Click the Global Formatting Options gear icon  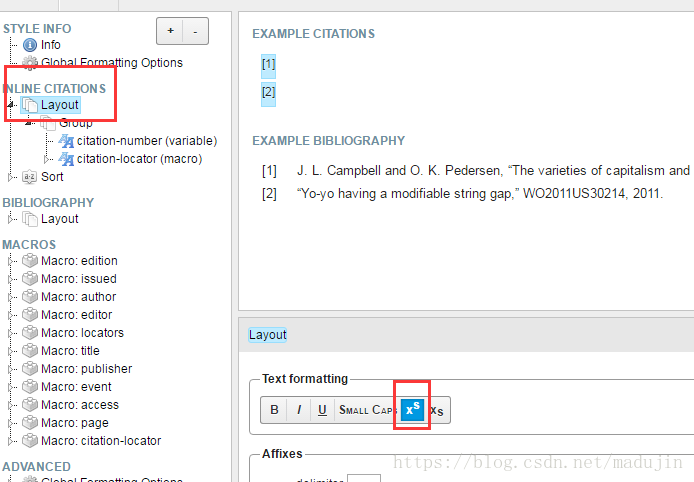30,63
